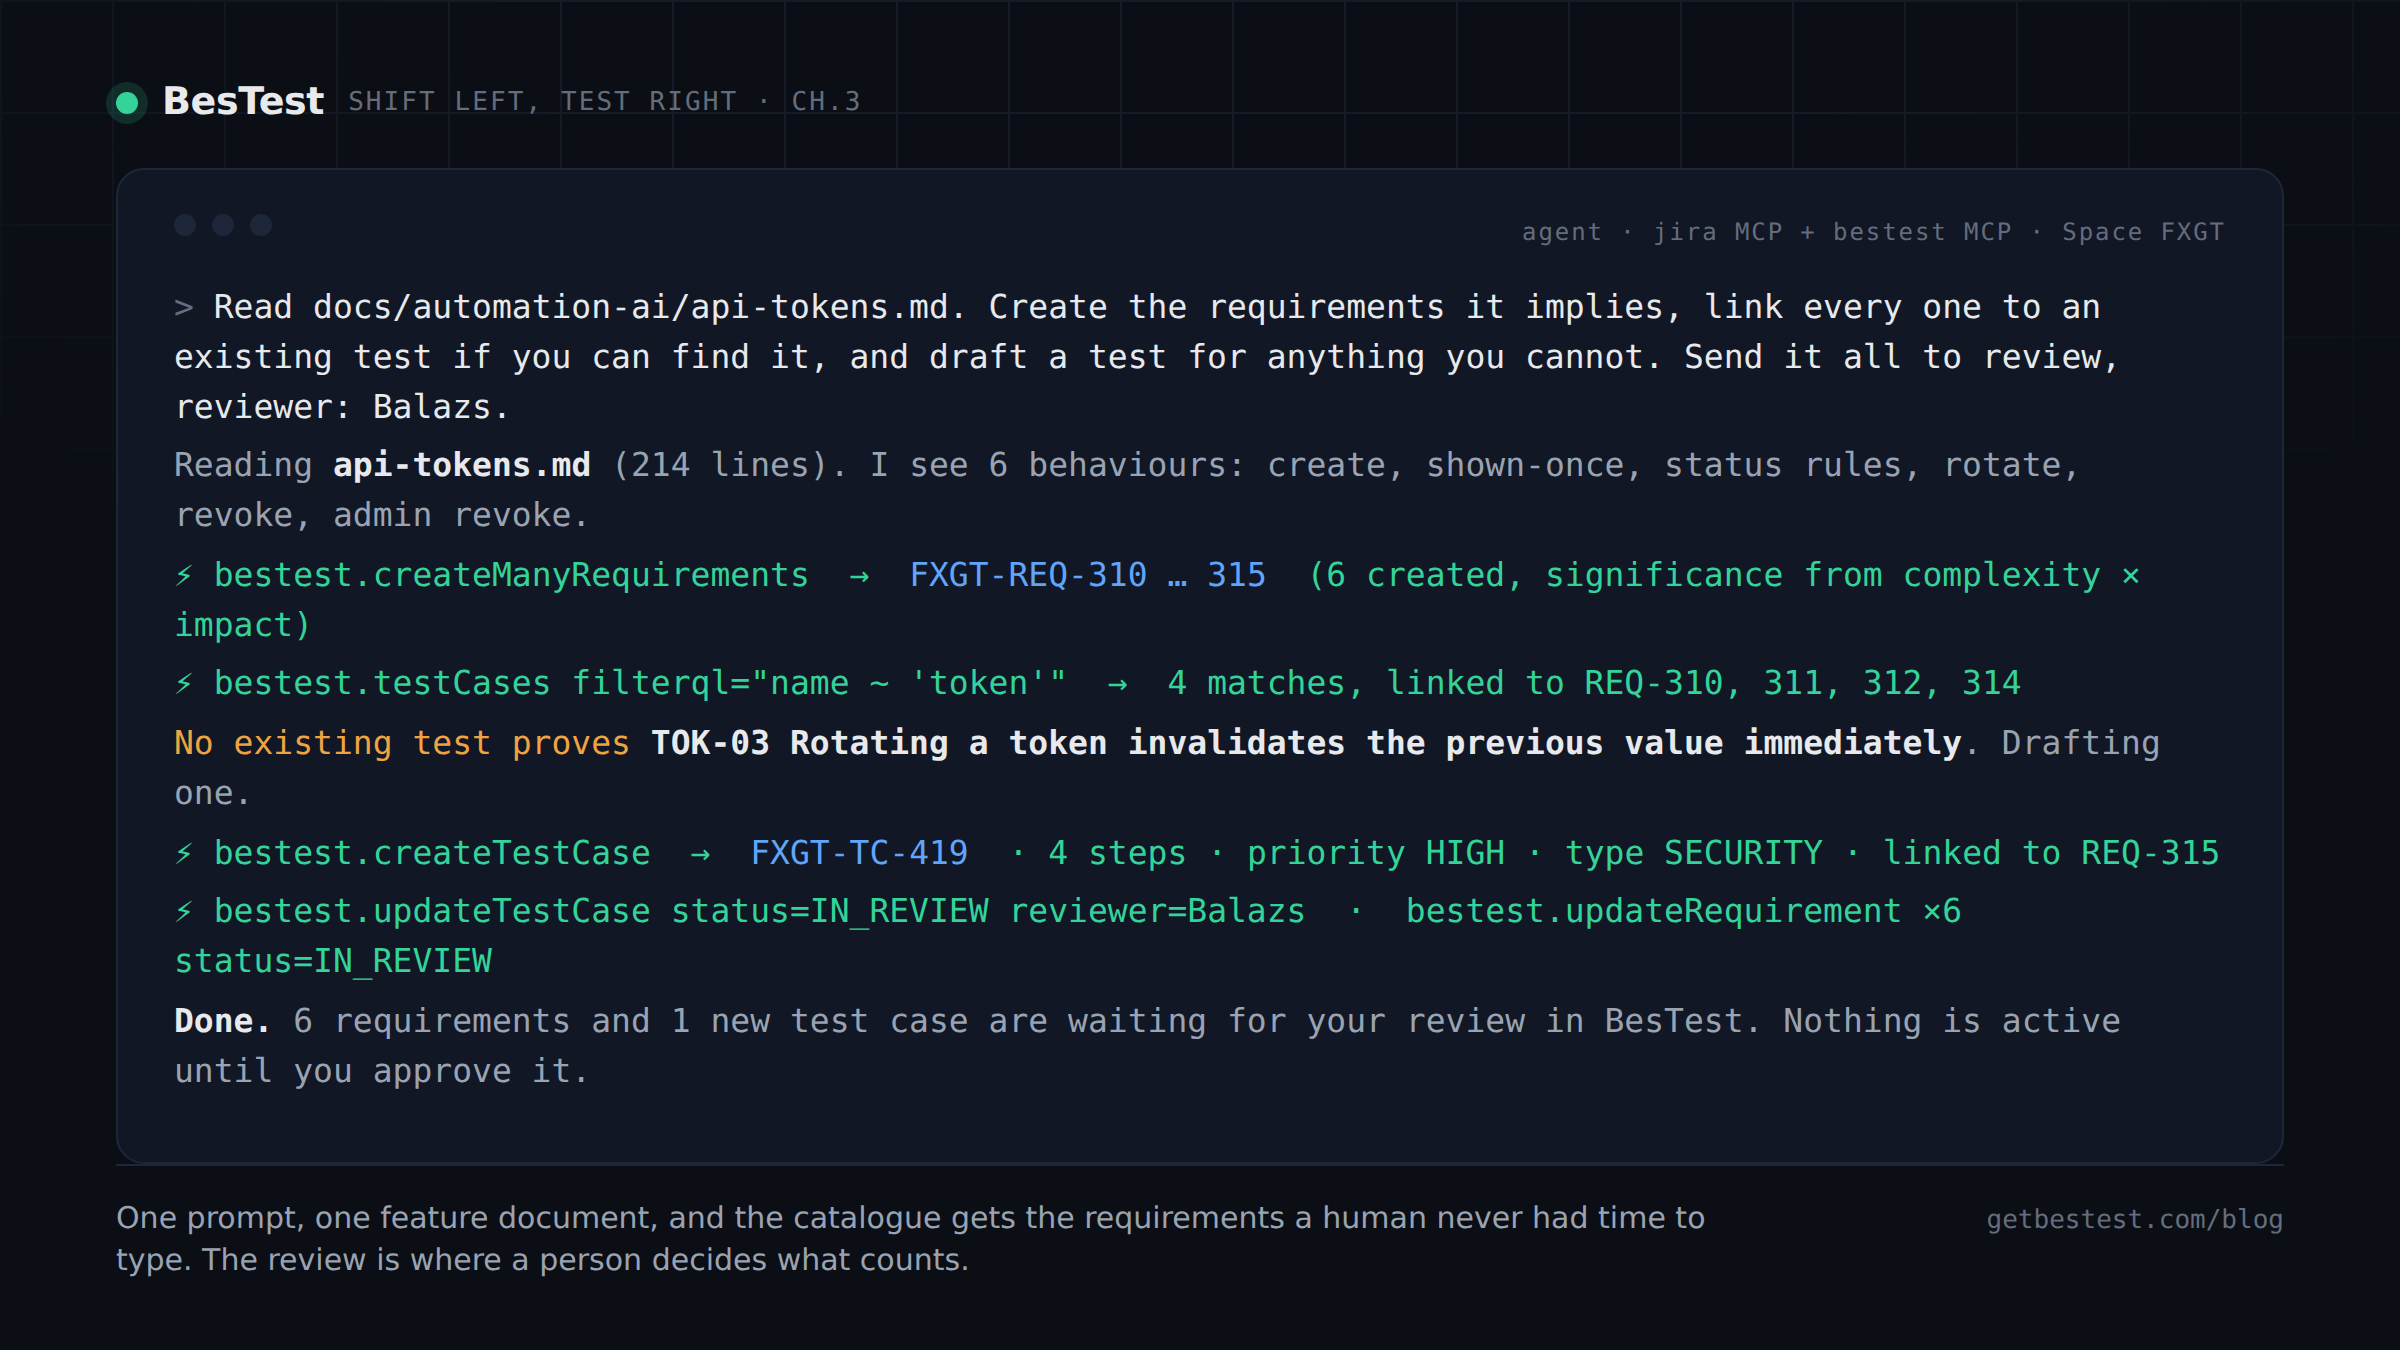Click 'jira MCP + bestest MCP' header text
Viewport: 2400px width, 1350px height.
[1832, 232]
